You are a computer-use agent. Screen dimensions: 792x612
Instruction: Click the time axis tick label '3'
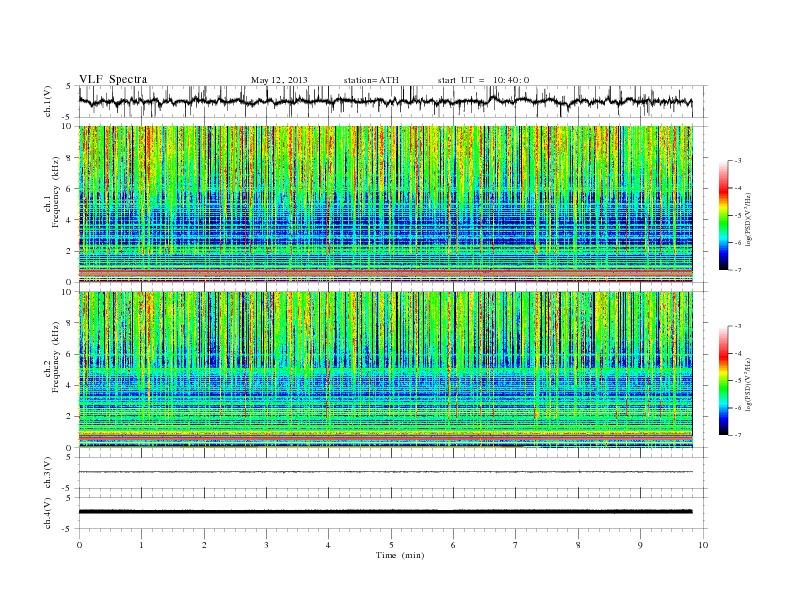point(266,545)
